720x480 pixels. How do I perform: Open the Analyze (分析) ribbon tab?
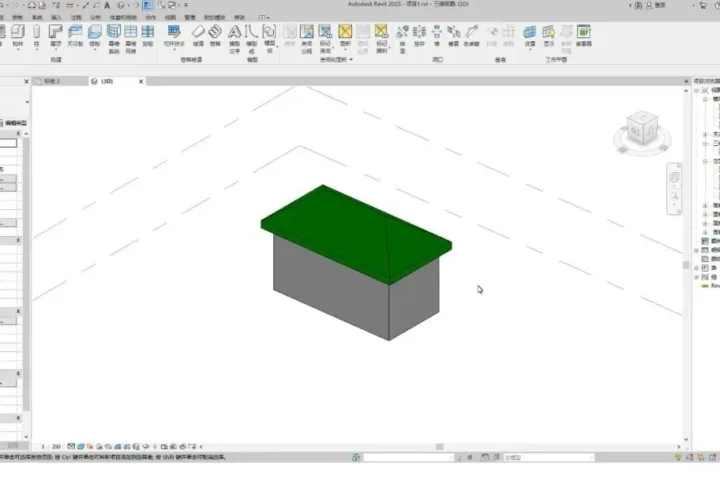(x=96, y=17)
